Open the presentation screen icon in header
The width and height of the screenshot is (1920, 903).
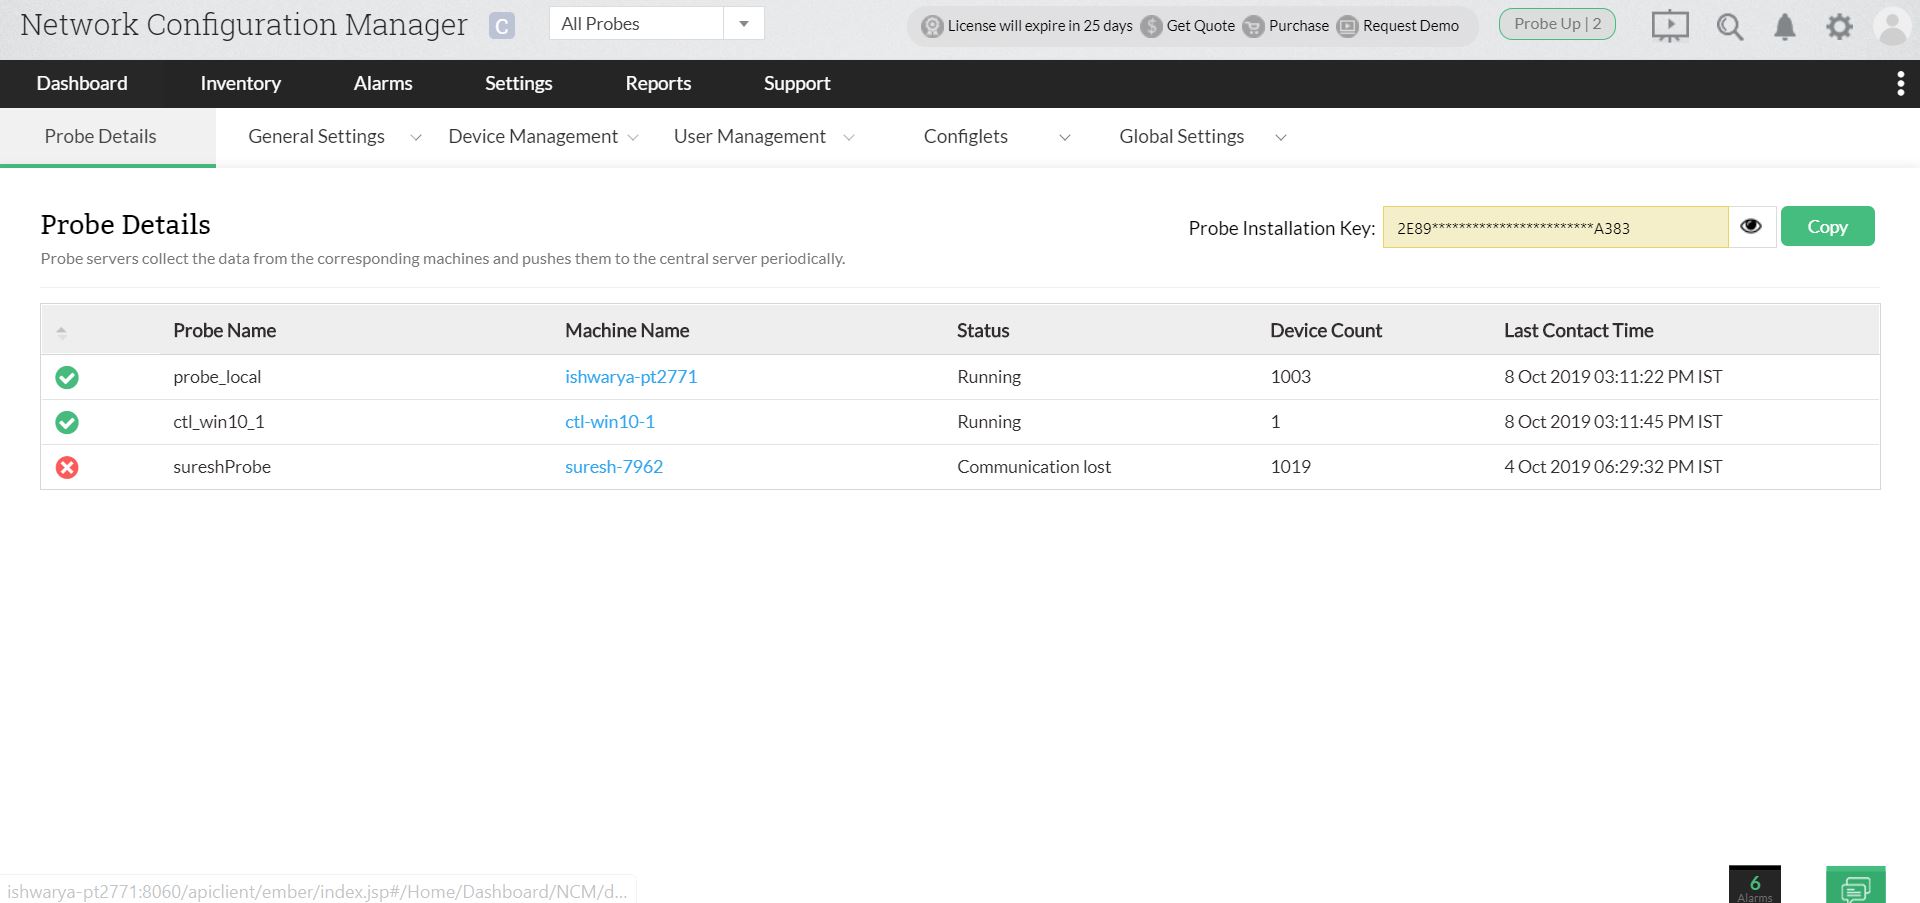[x=1669, y=26]
